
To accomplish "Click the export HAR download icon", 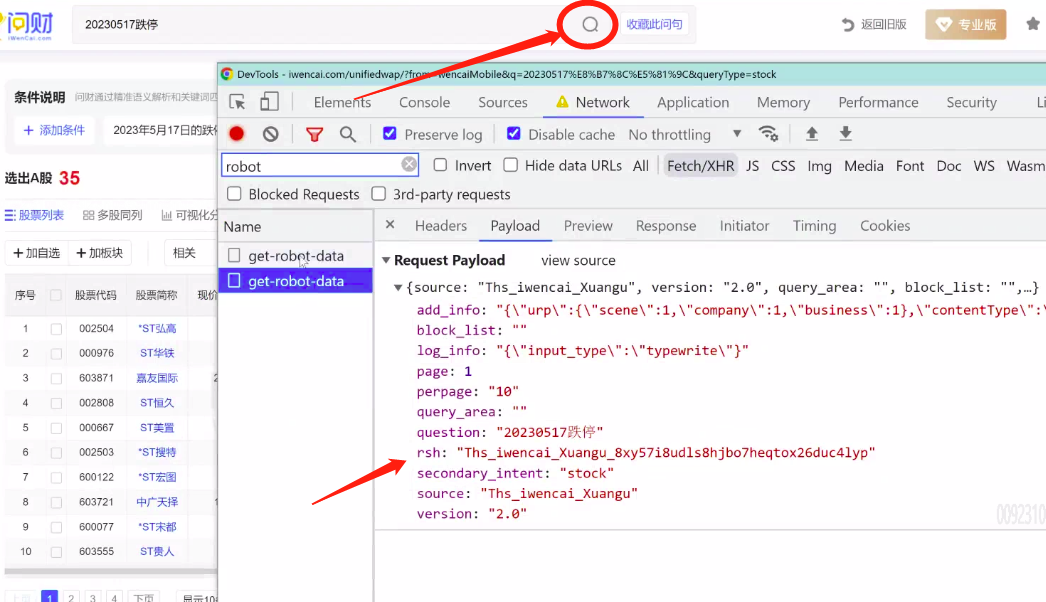I will (x=845, y=133).
